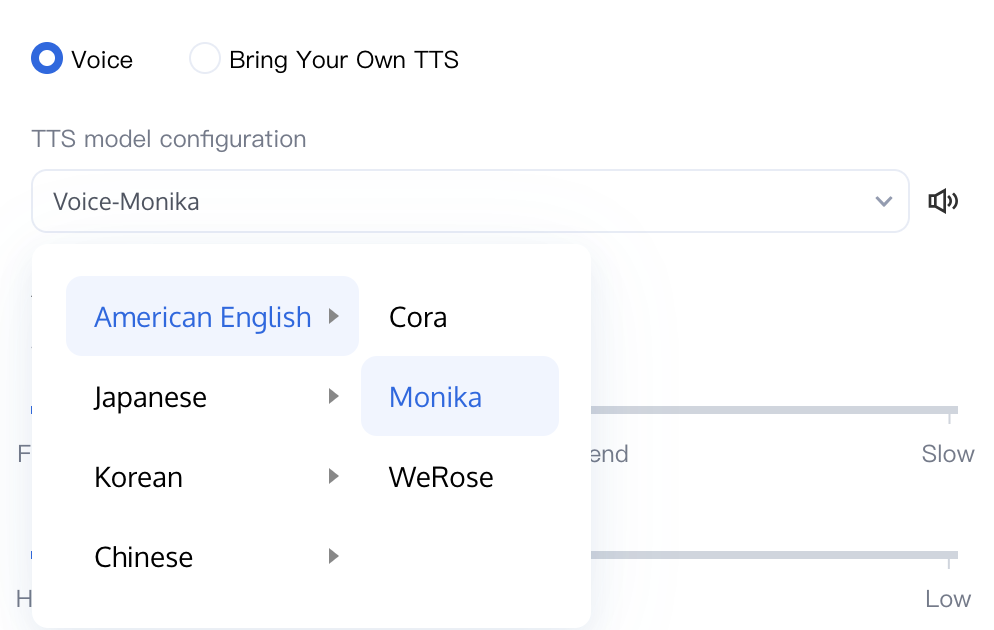
Task: Pick the Cora voice
Action: click(418, 317)
